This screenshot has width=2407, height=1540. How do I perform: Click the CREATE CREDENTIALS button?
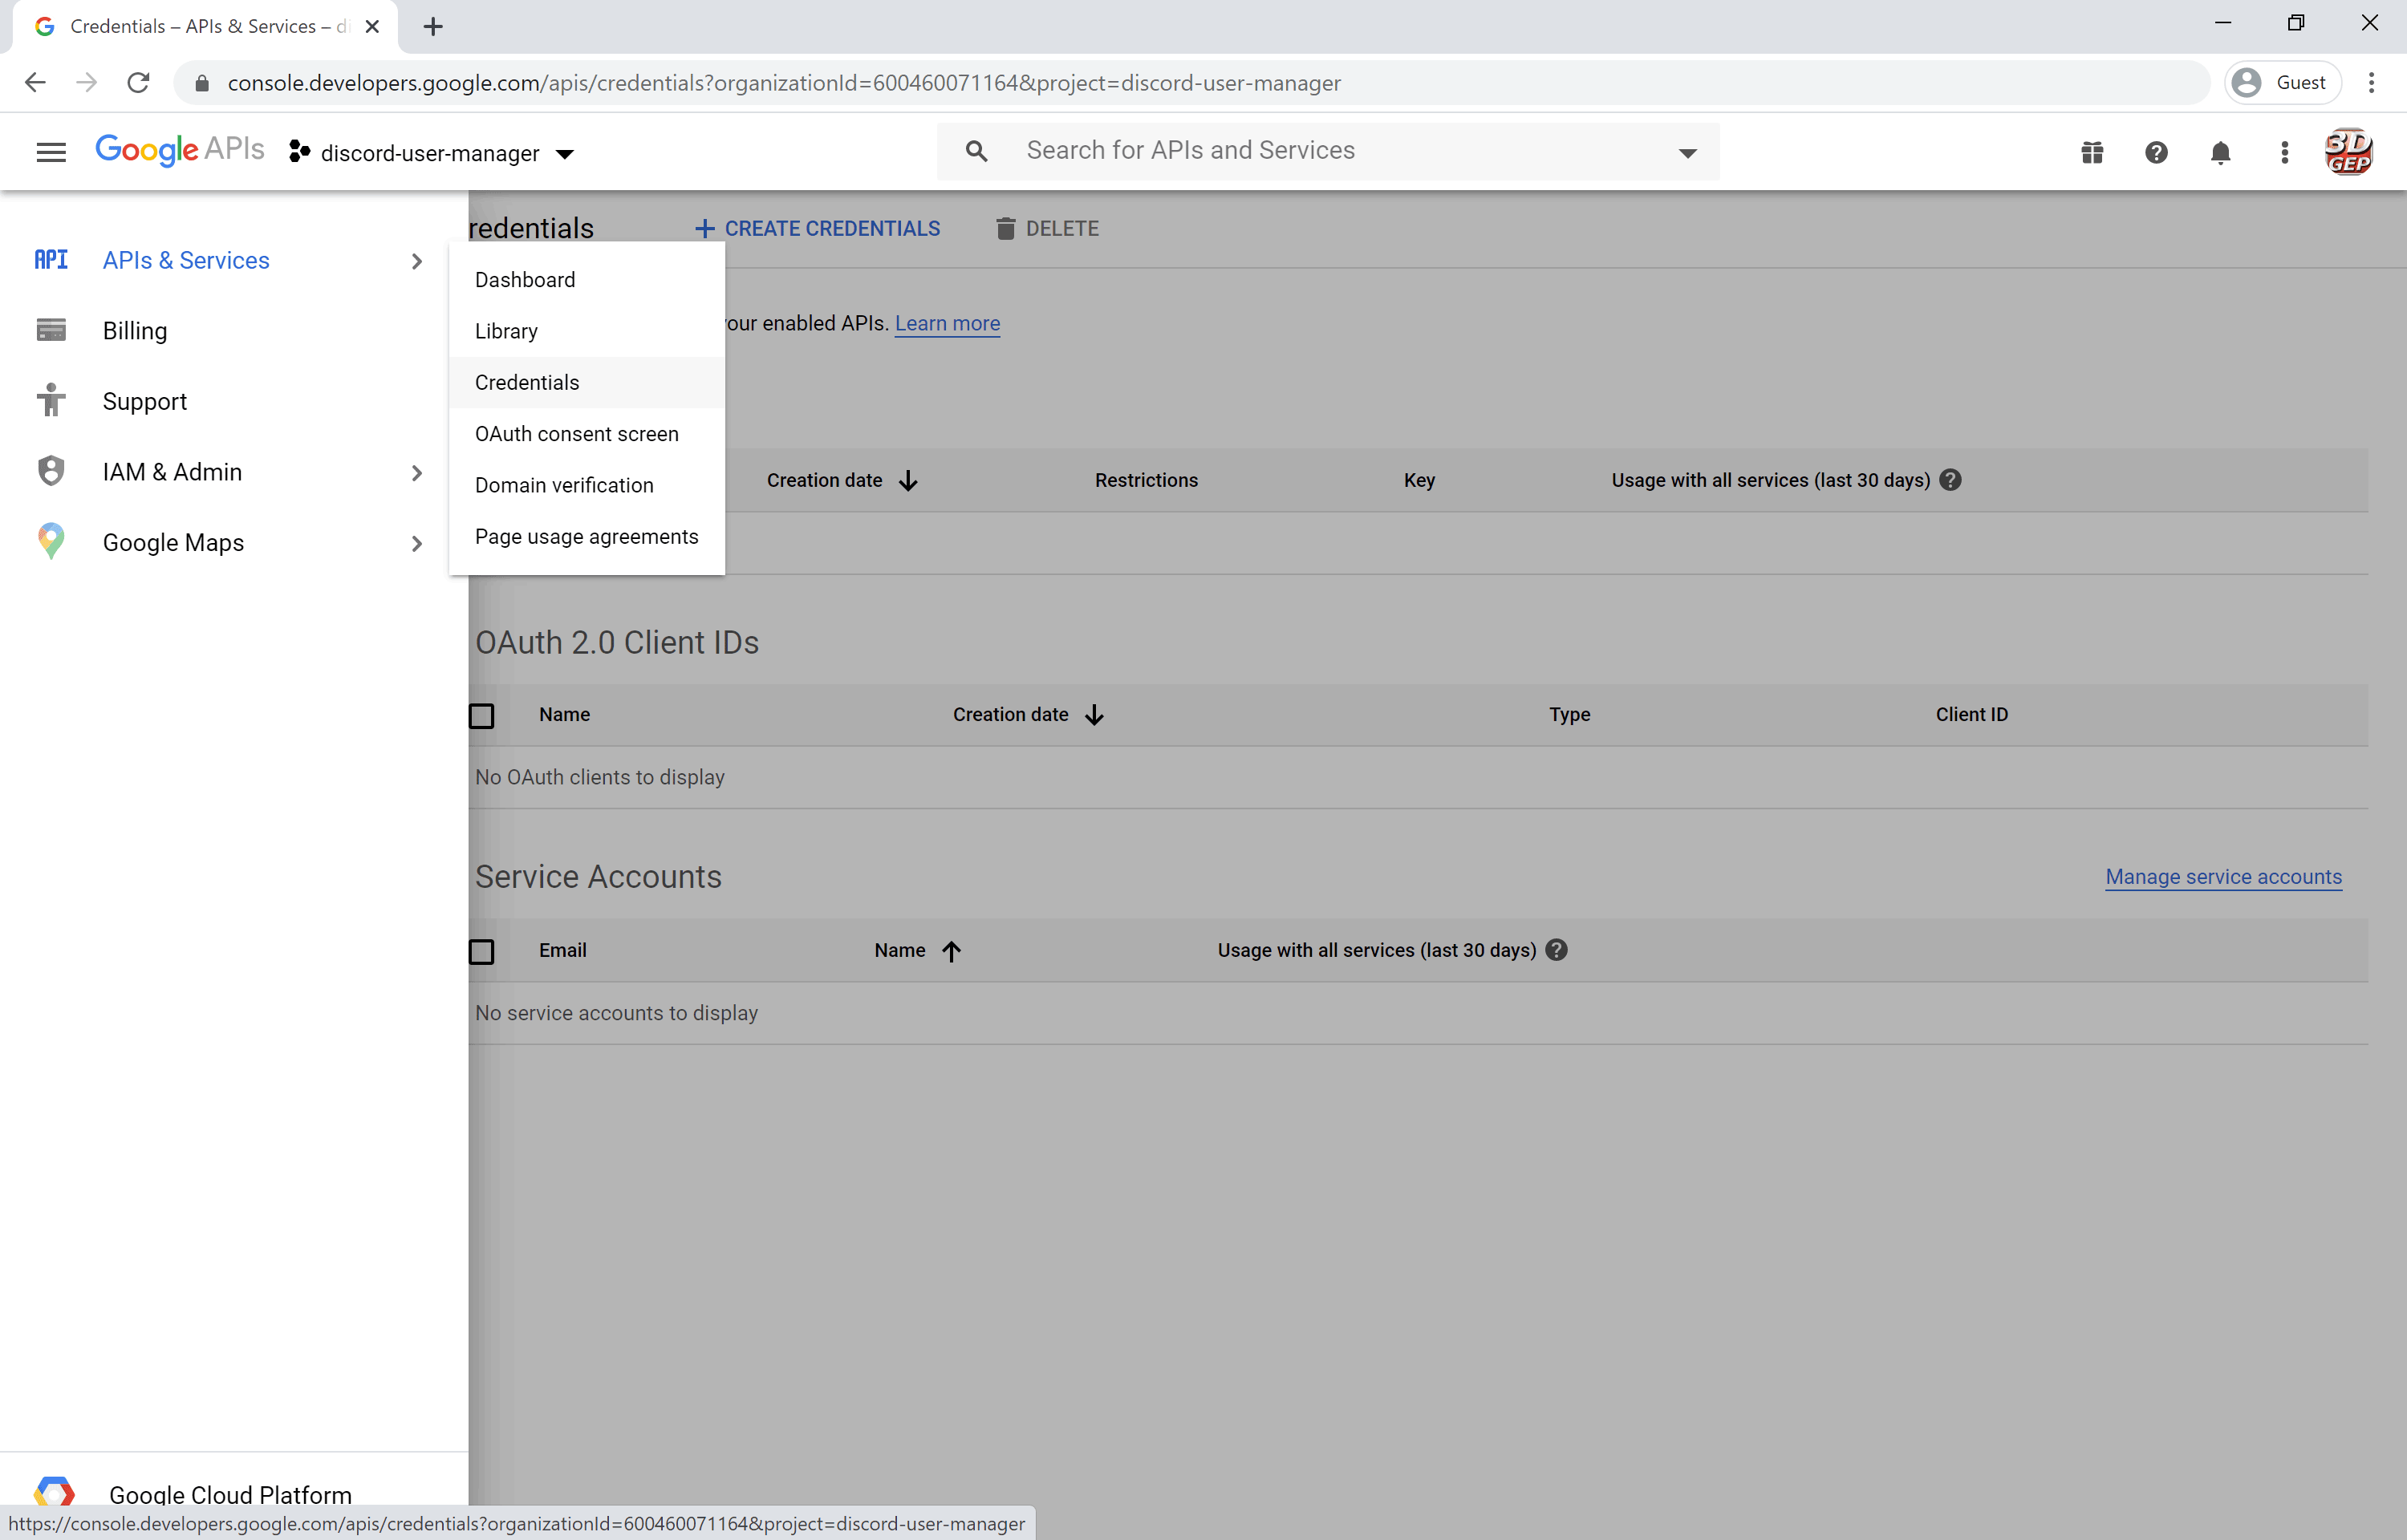(x=818, y=228)
